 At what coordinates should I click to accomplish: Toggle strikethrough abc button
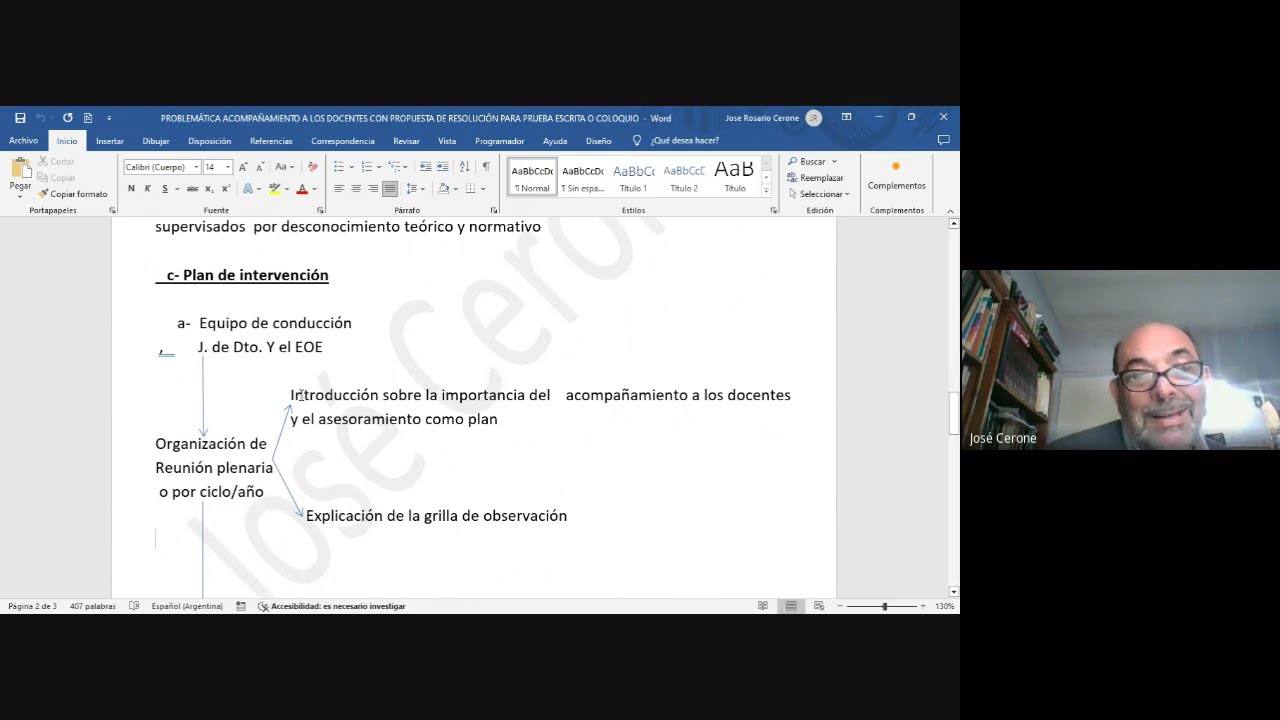tap(192, 189)
